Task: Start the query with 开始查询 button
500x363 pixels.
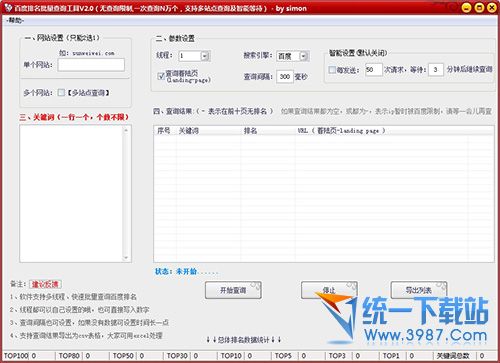Action: click(233, 290)
